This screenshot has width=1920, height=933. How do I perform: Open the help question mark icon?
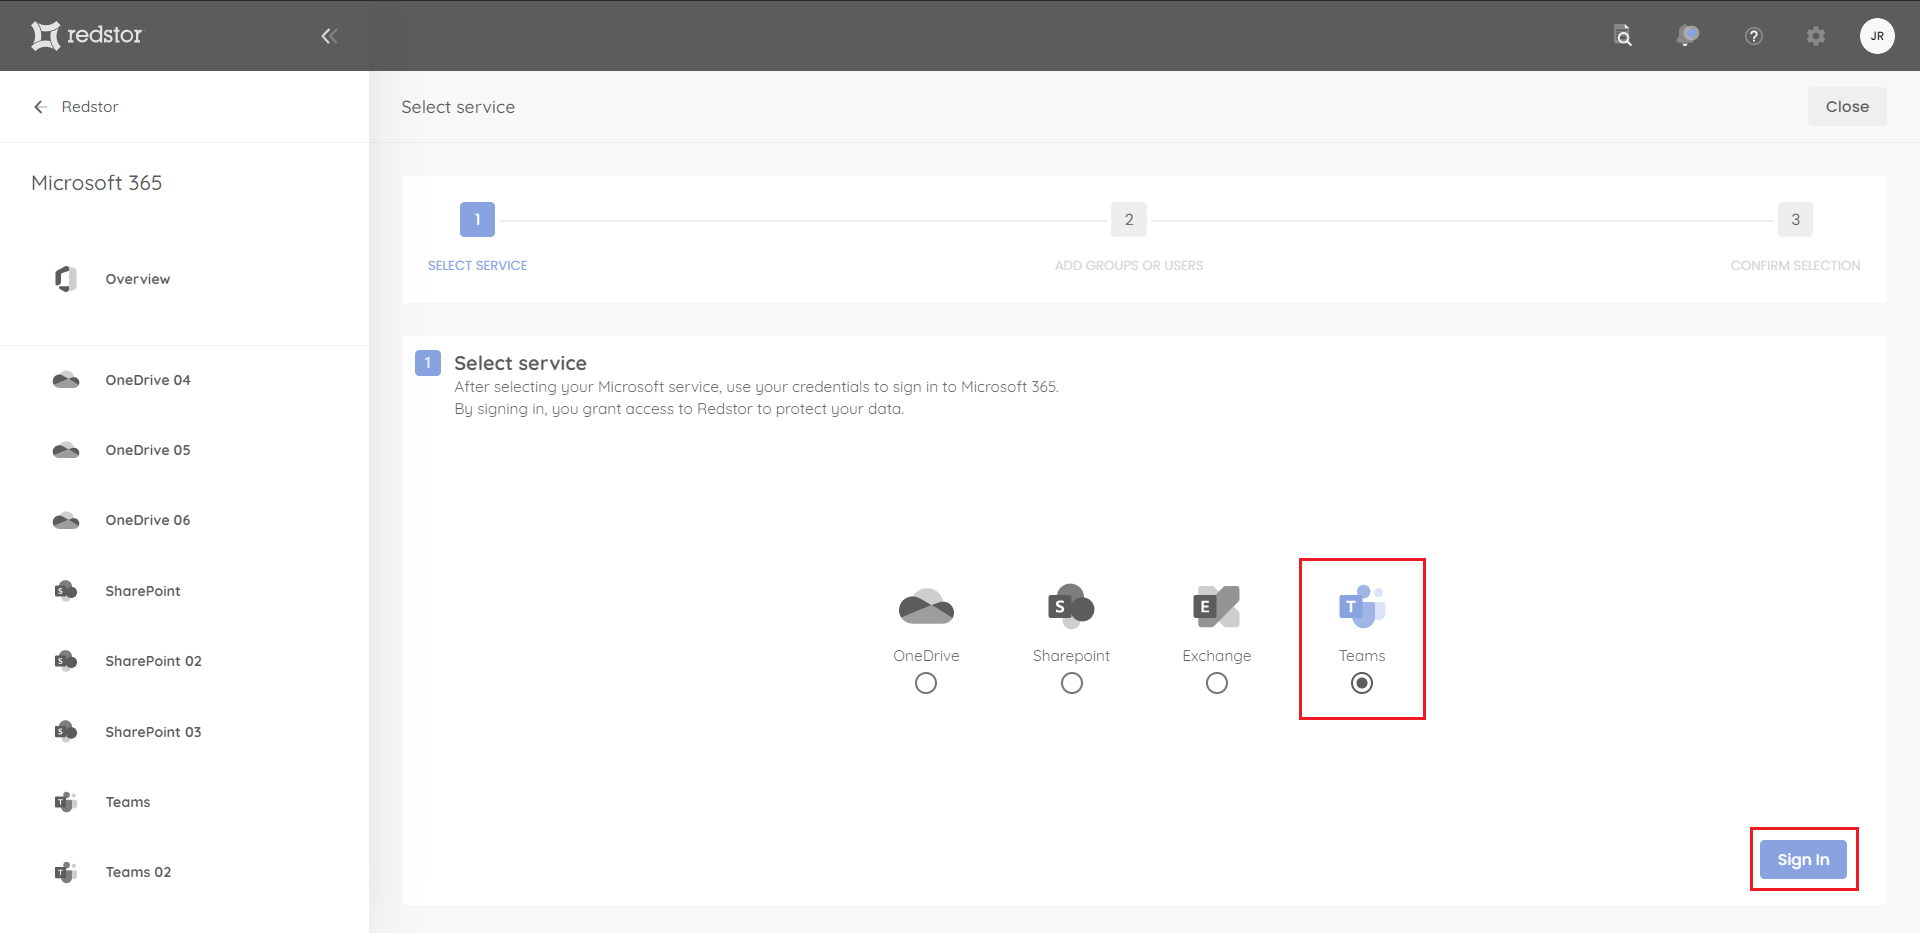[1753, 36]
